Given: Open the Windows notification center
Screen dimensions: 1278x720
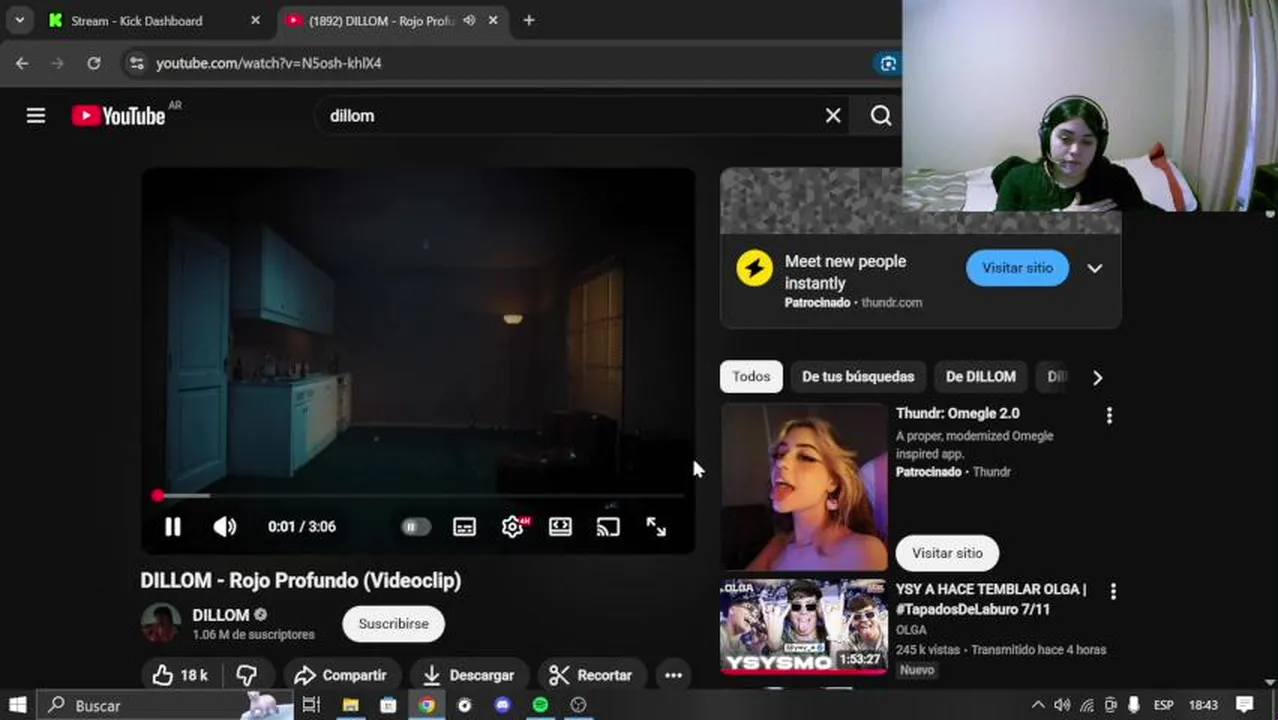Looking at the screenshot, I should pyautogui.click(x=1245, y=705).
